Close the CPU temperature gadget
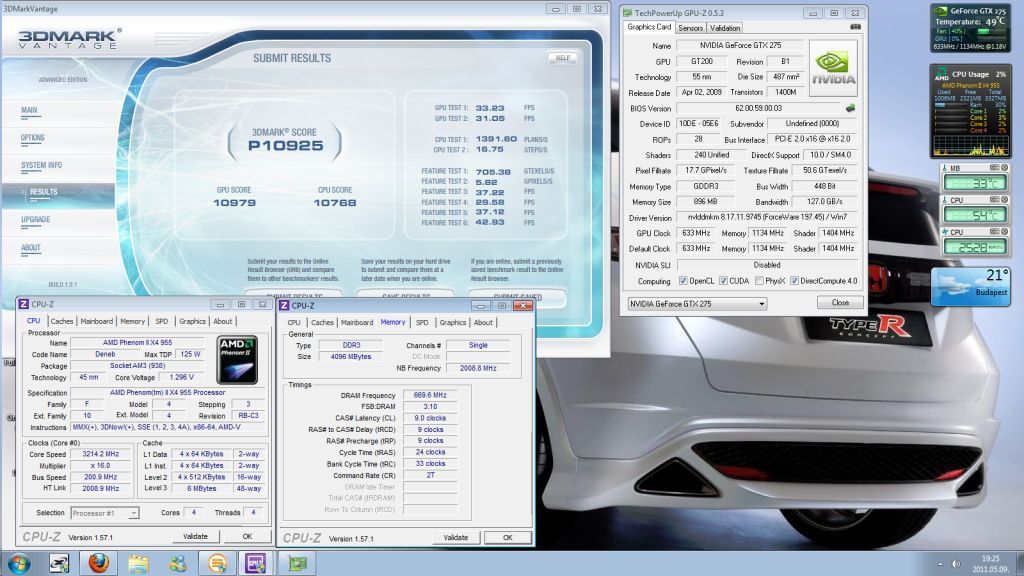Image resolution: width=1024 pixels, height=576 pixels. 1004,200
